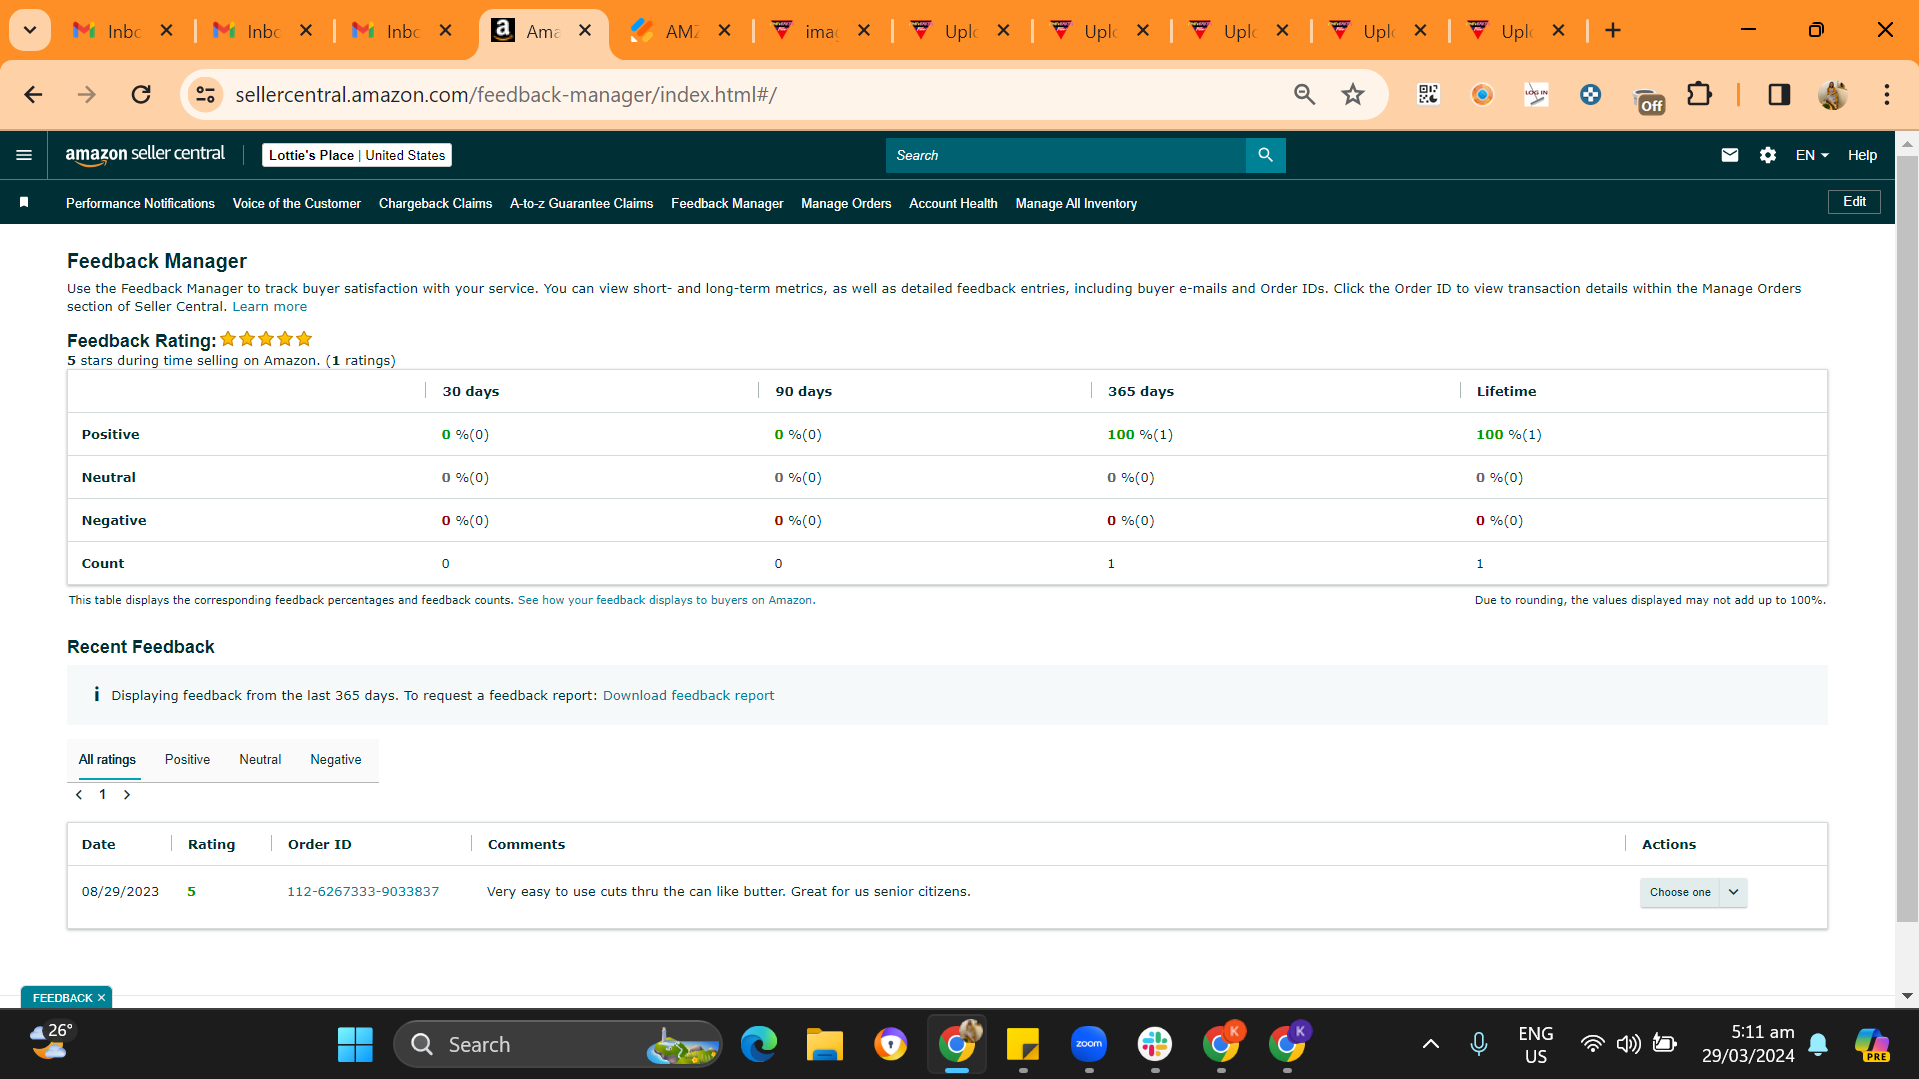The height and width of the screenshot is (1079, 1919).
Task: Bookmark this page with the star icon
Action: pyautogui.click(x=1353, y=94)
